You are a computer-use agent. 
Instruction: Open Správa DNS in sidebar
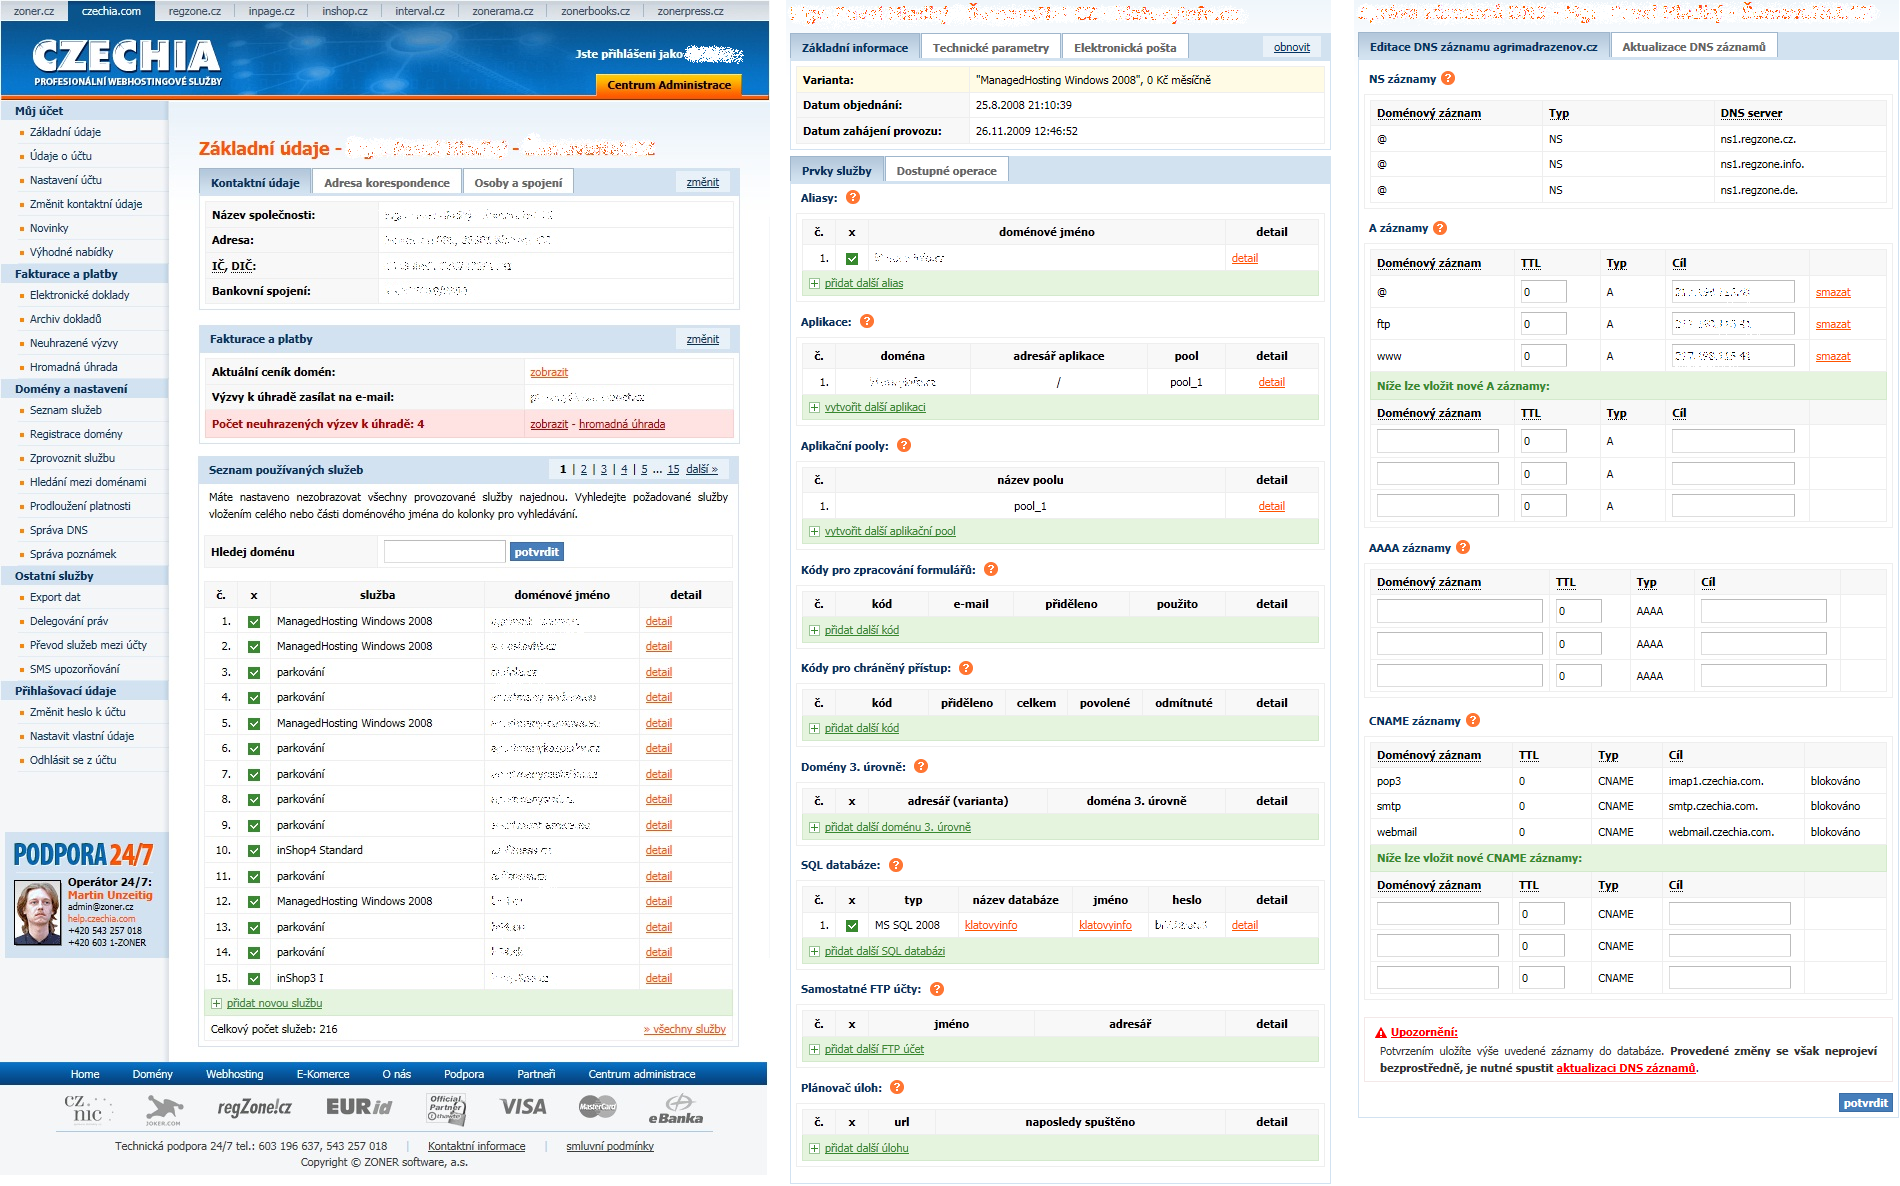[x=58, y=530]
